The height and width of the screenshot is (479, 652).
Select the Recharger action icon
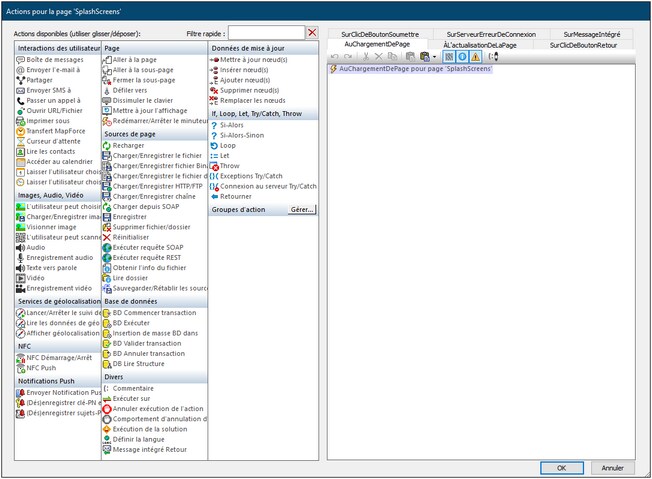(x=108, y=145)
